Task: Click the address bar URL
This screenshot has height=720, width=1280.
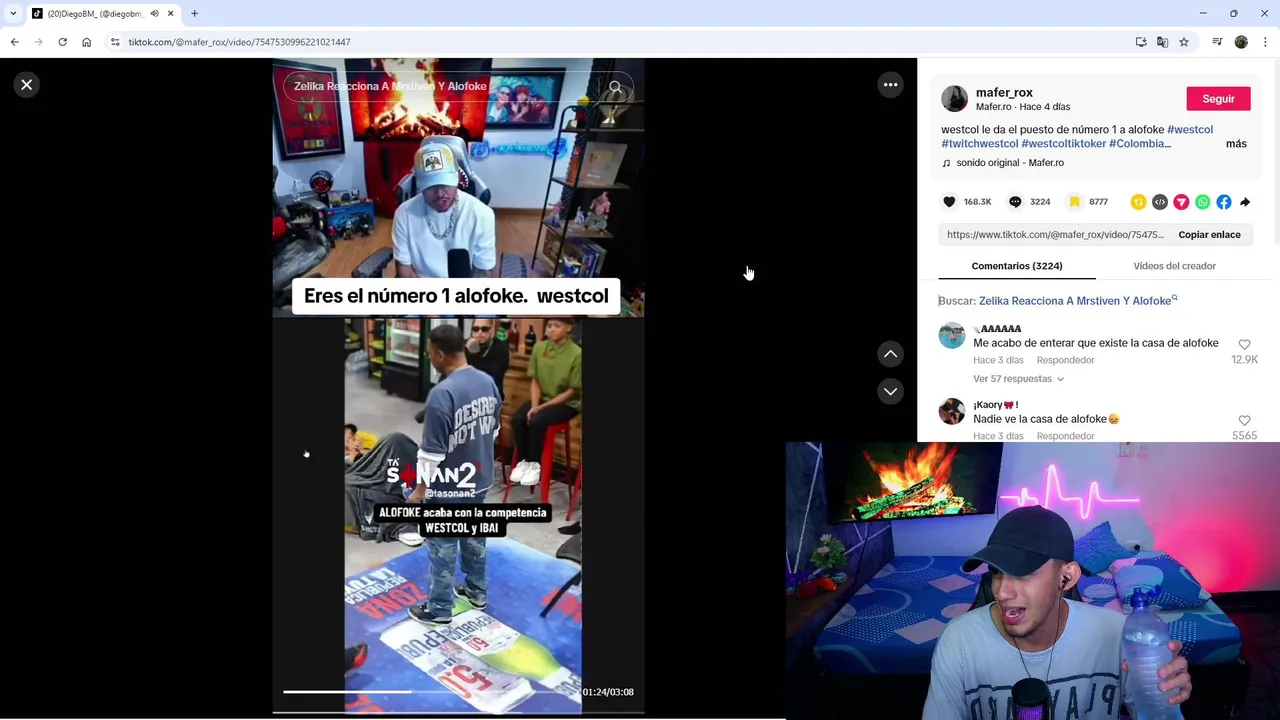Action: click(239, 42)
